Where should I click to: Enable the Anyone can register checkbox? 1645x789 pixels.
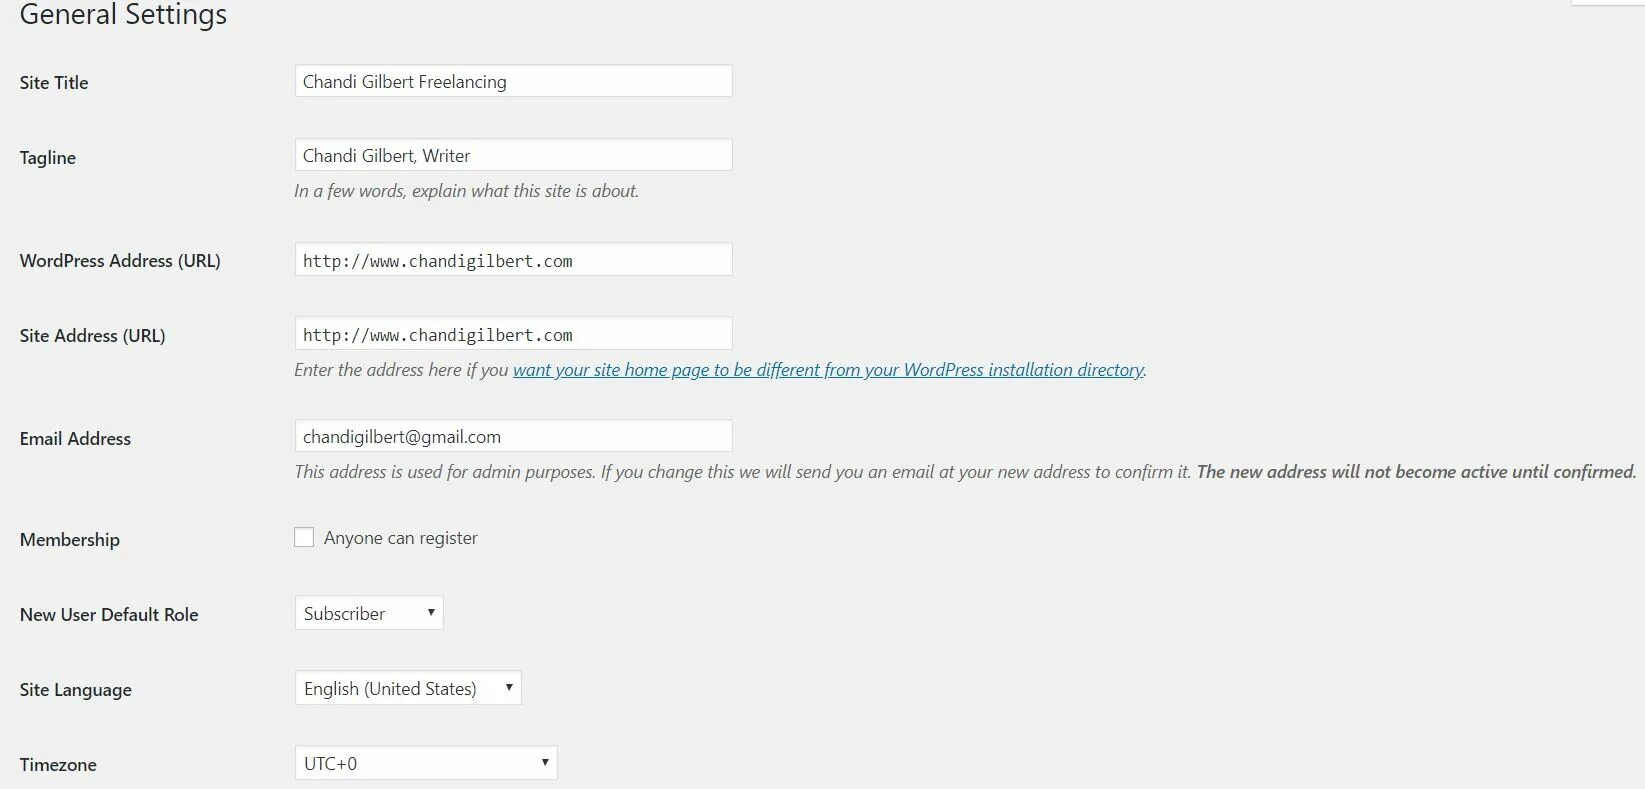tap(304, 538)
